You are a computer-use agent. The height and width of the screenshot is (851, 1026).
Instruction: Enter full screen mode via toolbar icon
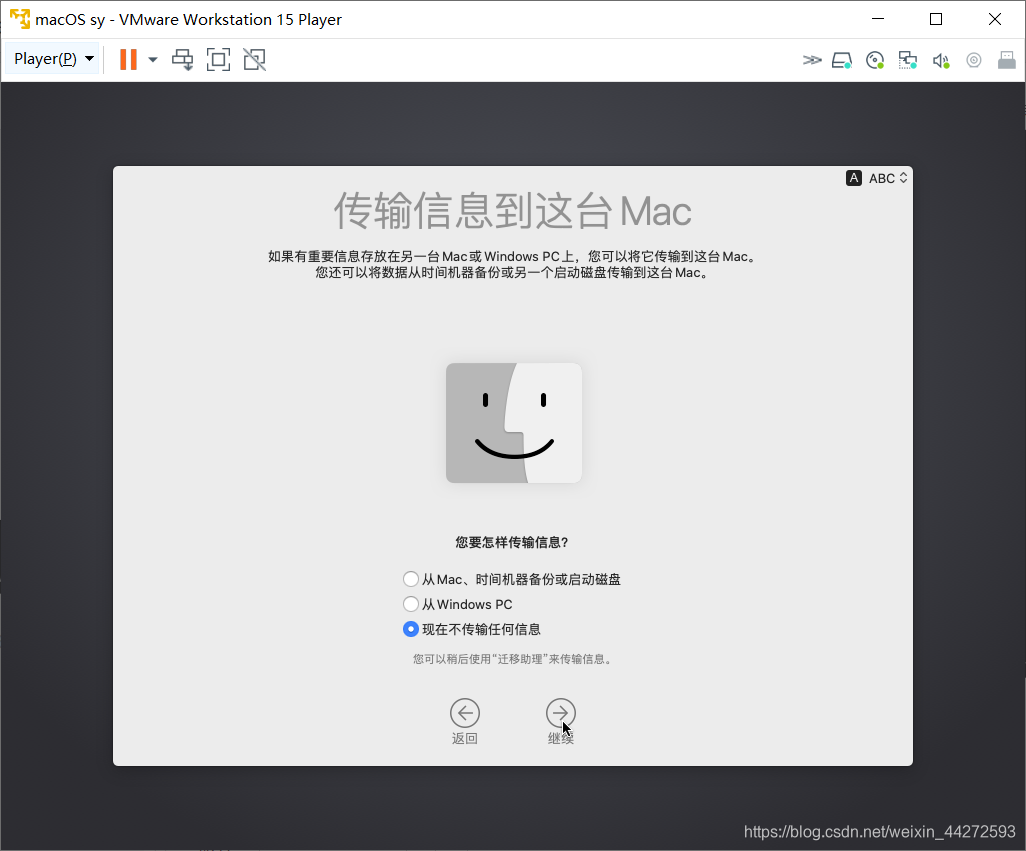[218, 60]
